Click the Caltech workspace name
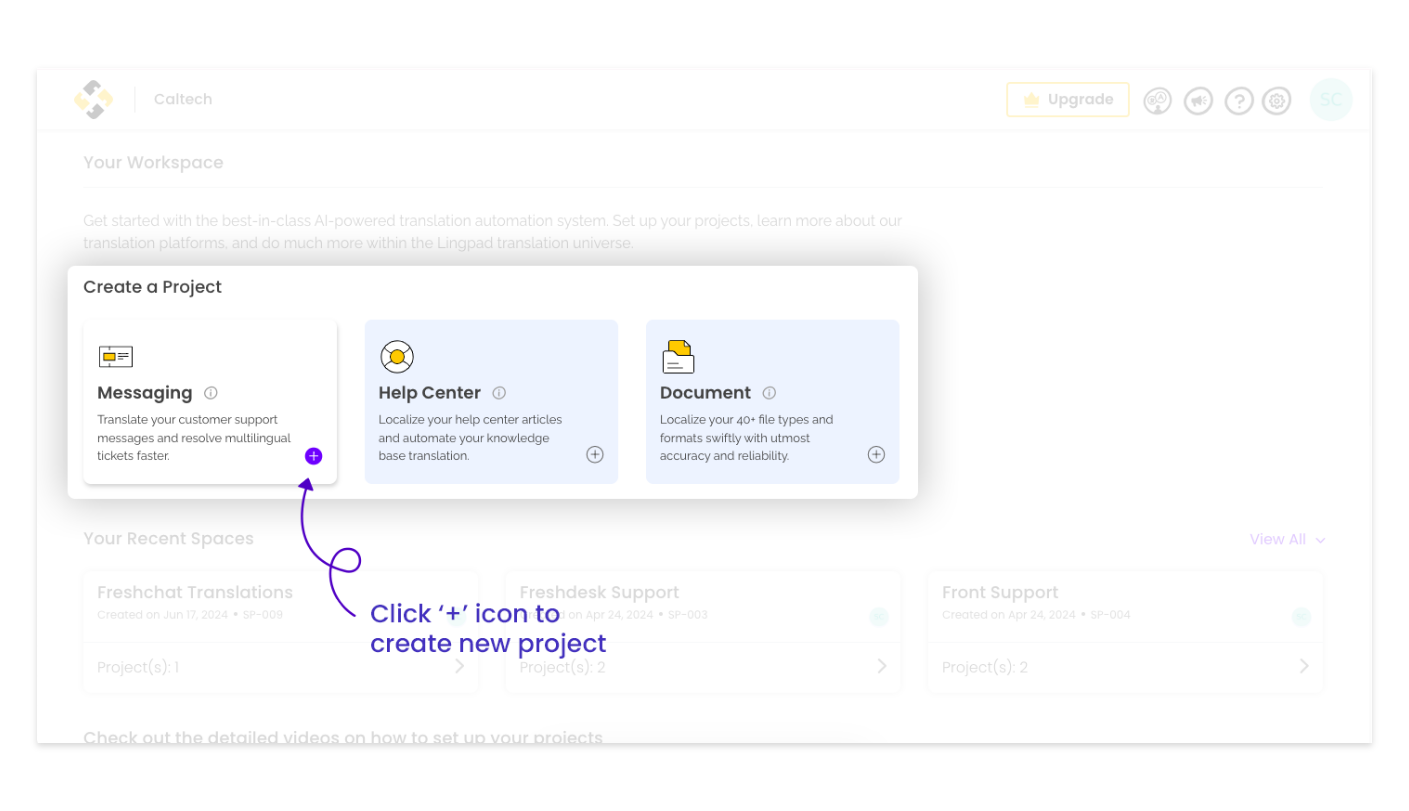 183,99
